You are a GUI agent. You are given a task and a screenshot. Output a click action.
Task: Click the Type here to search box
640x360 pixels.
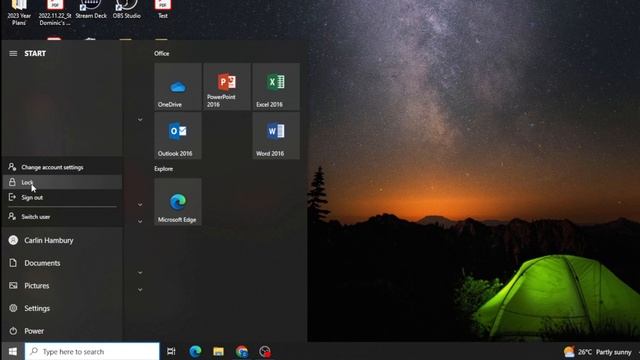(x=92, y=351)
